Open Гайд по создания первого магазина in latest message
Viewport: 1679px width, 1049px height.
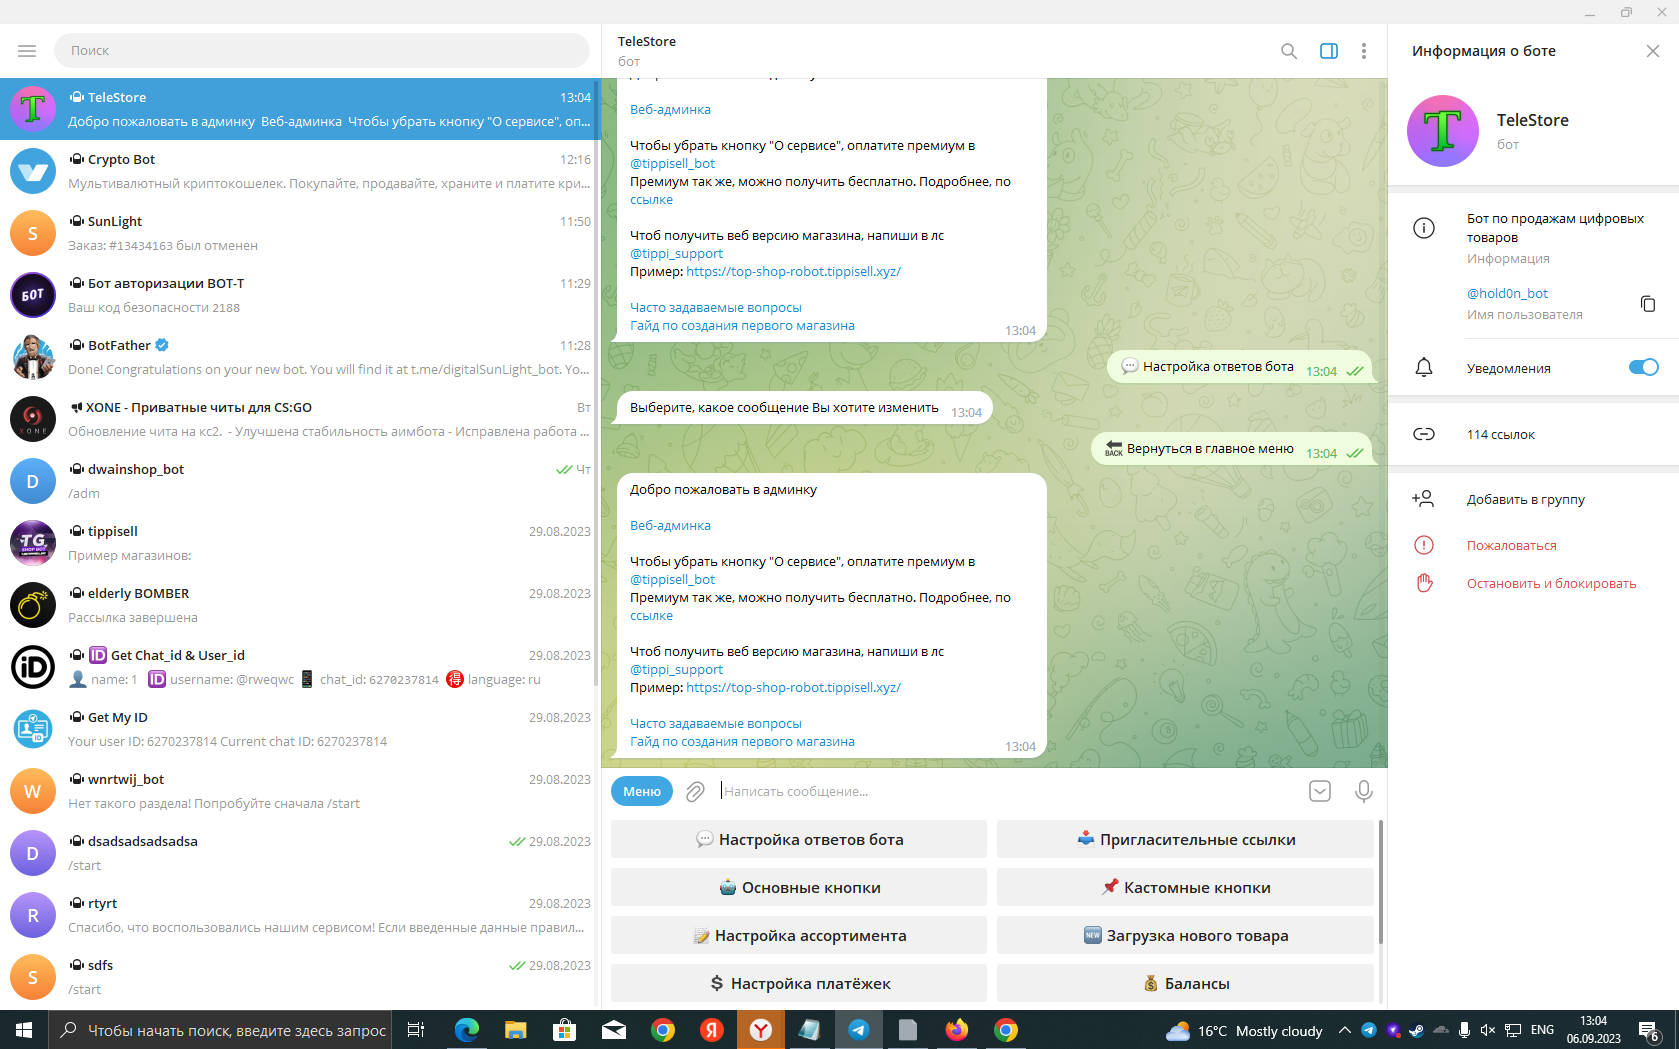[x=742, y=741]
